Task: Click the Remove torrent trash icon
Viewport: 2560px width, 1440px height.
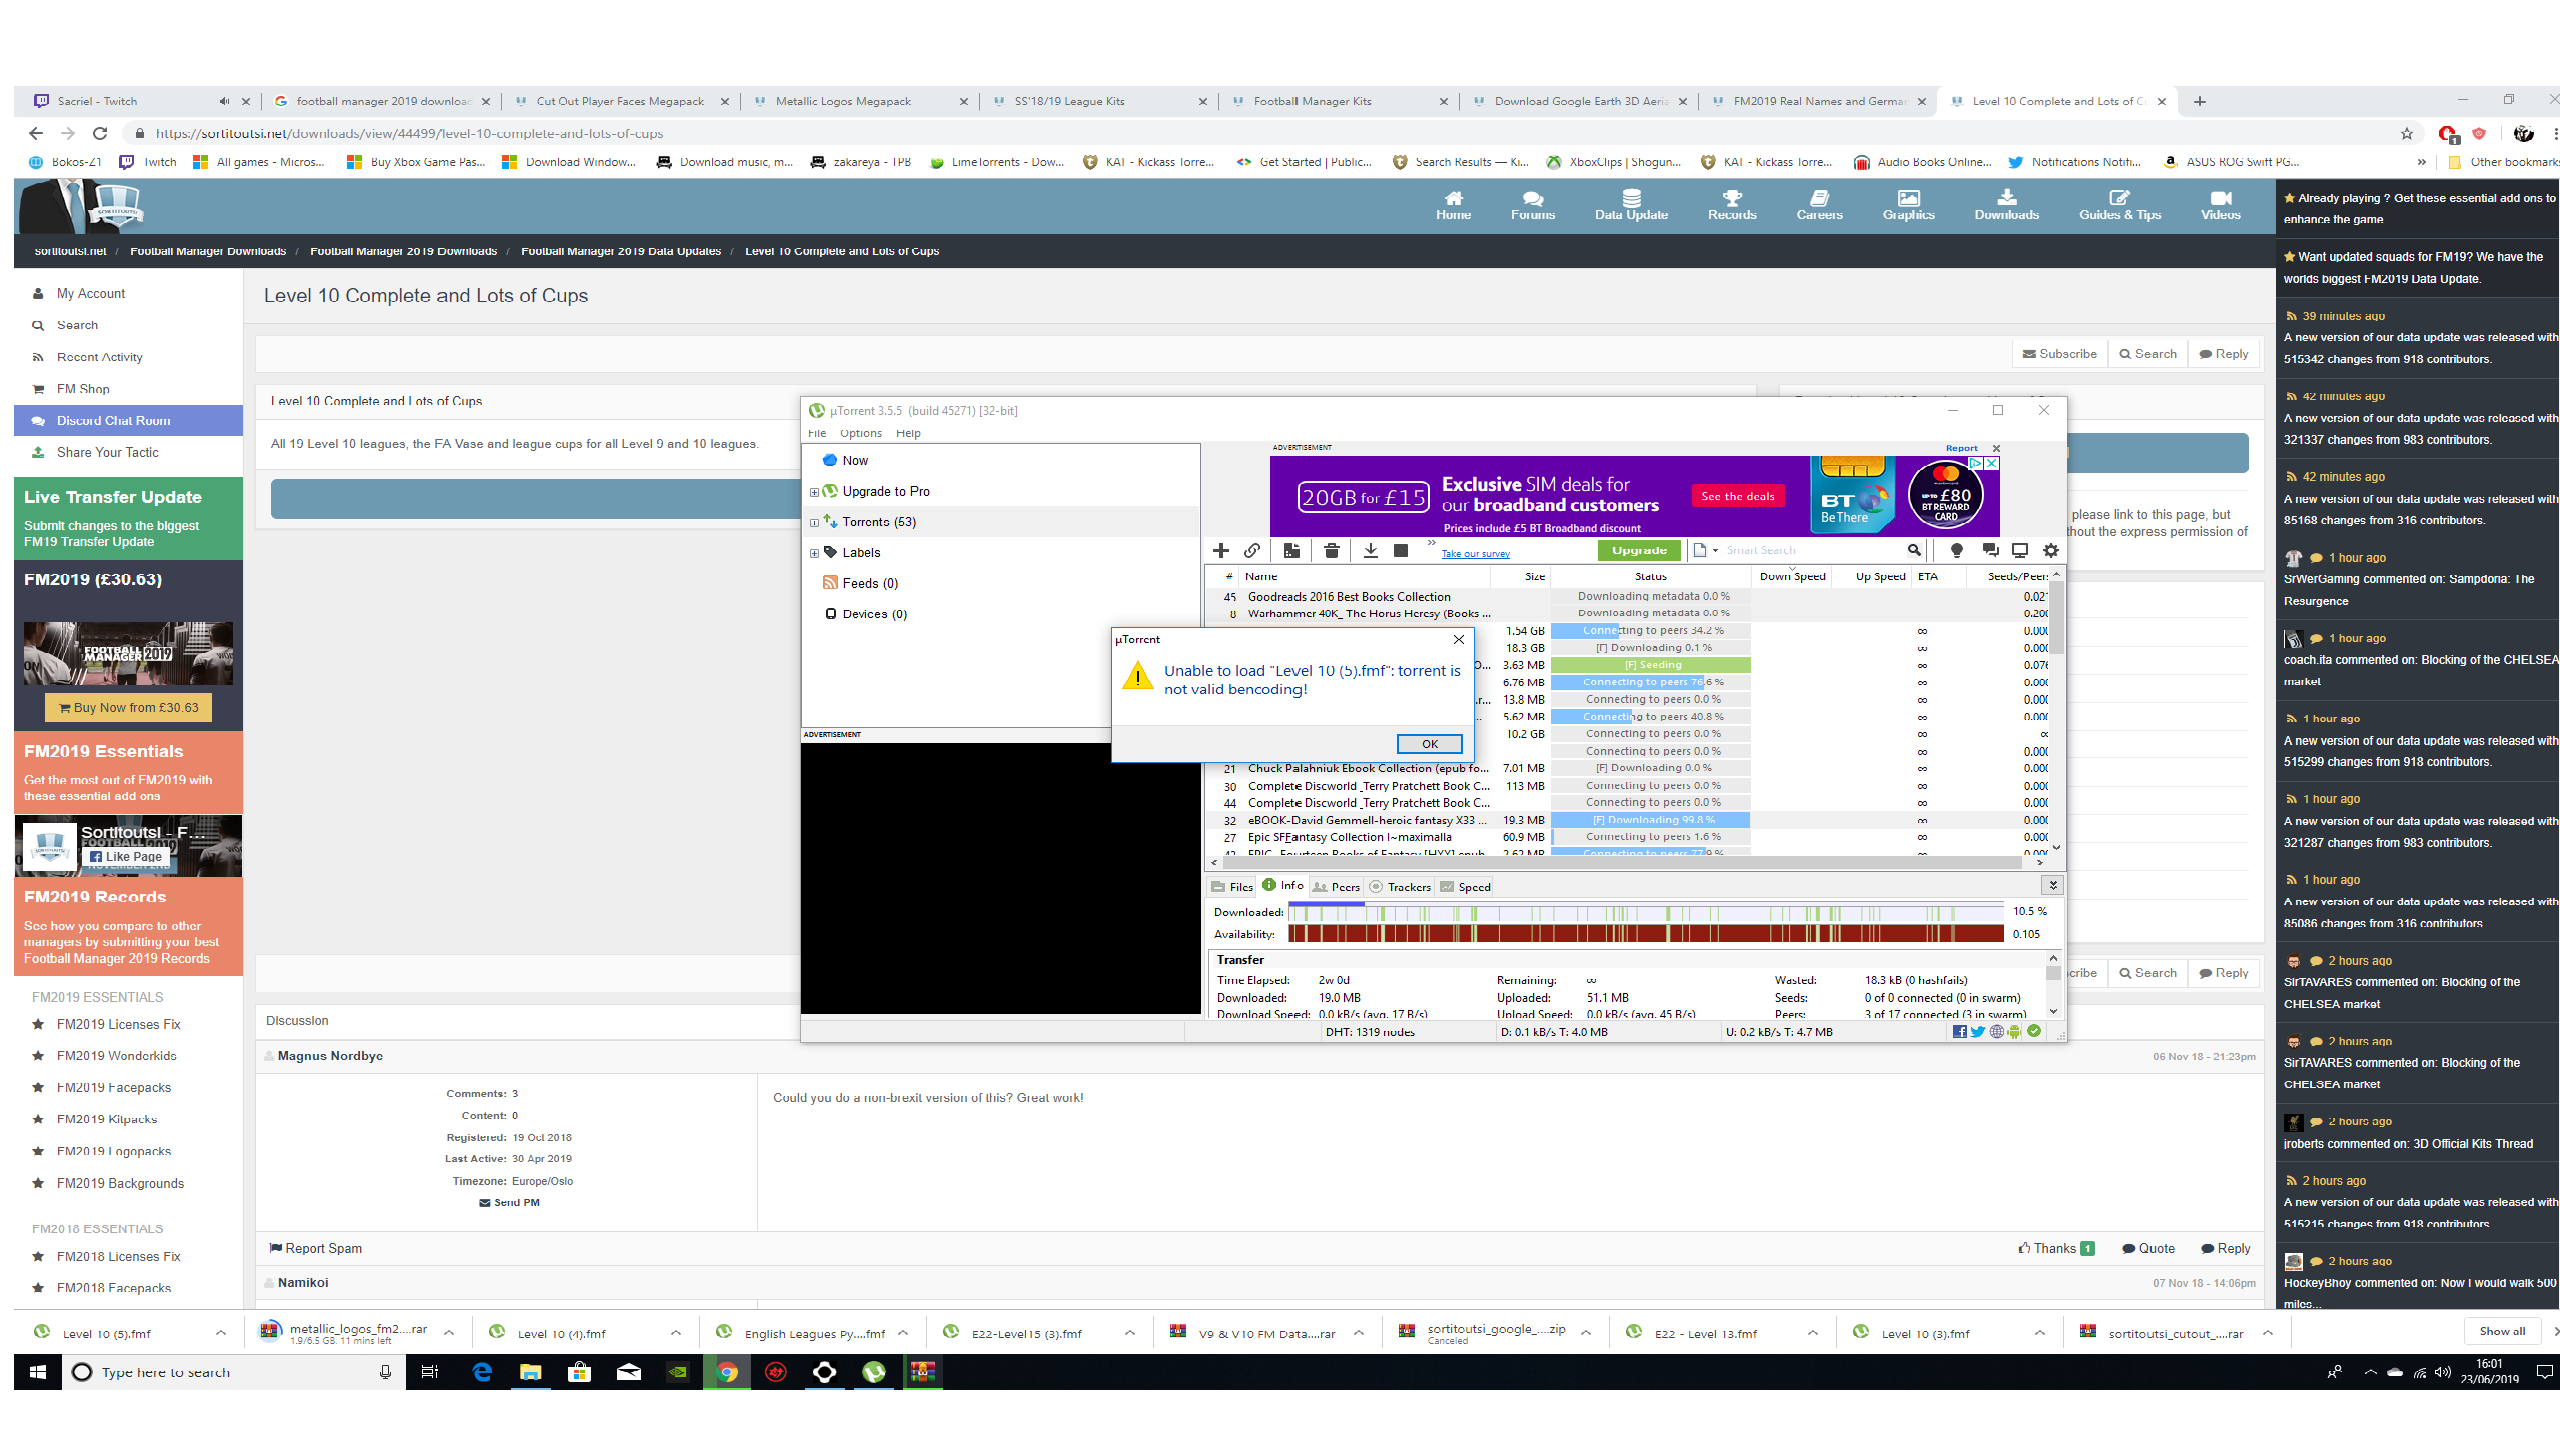Action: [1331, 551]
